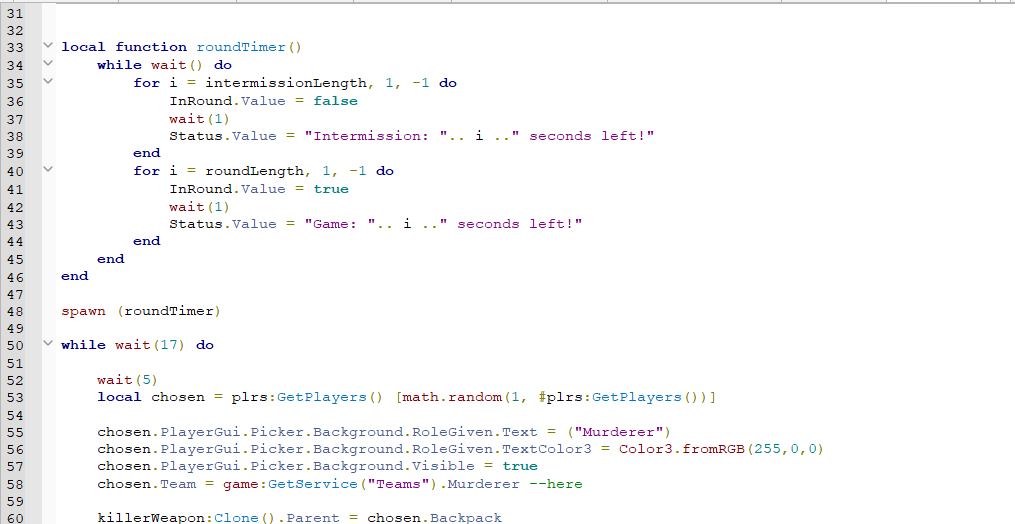Select line number 58 in the gutter
The image size is (1015, 524).
click(15, 484)
